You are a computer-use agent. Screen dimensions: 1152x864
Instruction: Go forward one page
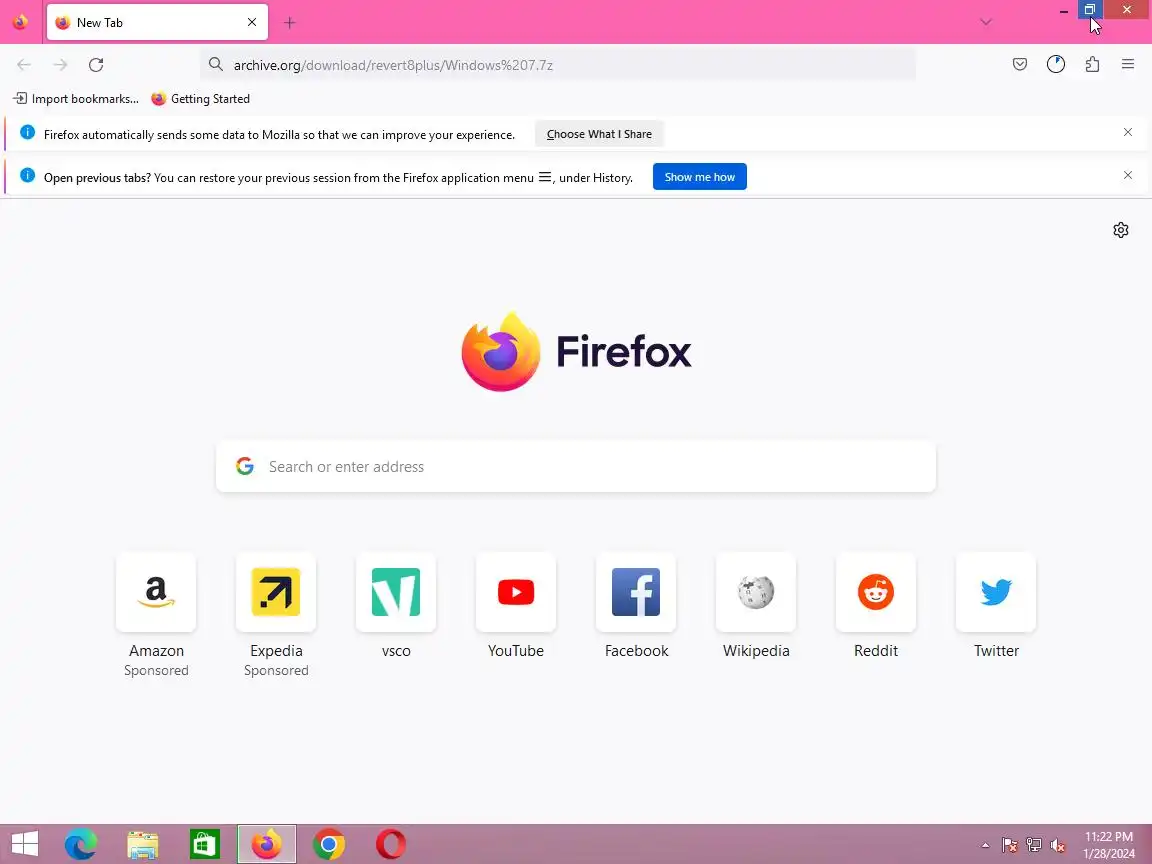pos(60,65)
